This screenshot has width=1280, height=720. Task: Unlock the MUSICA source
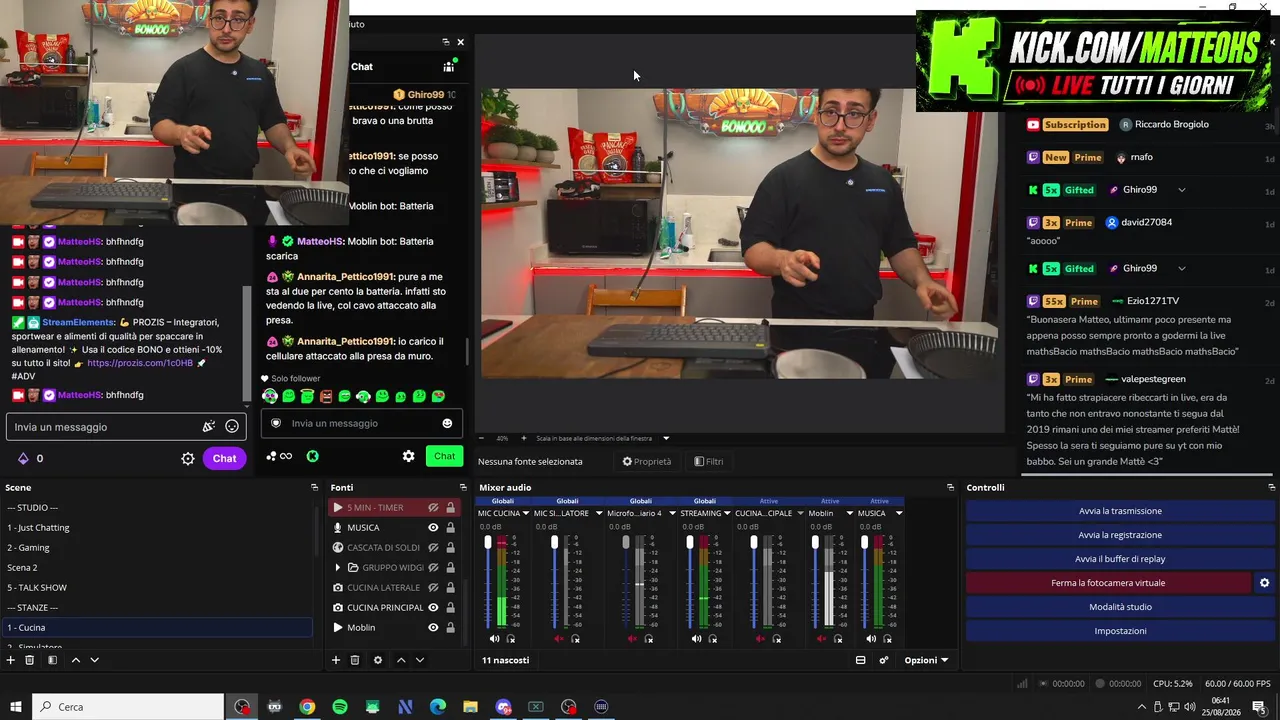coord(450,528)
